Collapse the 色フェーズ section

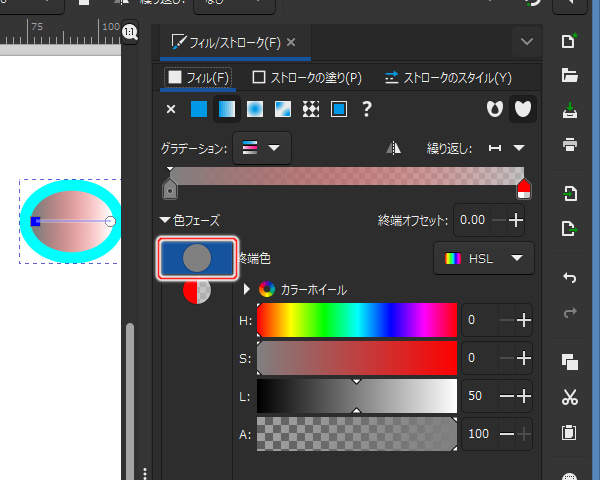165,220
